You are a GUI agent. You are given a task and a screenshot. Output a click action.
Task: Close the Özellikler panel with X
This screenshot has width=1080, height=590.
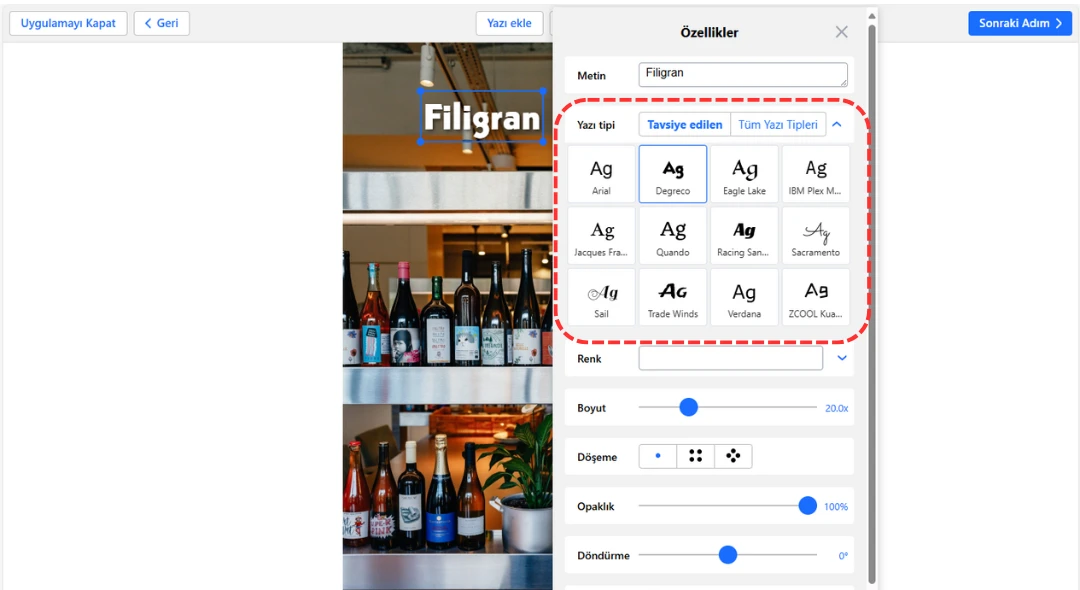coord(841,32)
